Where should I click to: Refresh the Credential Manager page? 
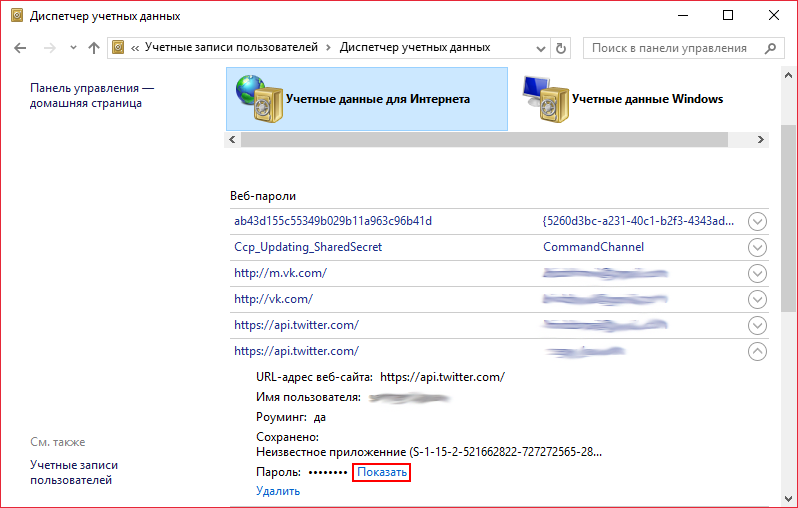click(560, 48)
